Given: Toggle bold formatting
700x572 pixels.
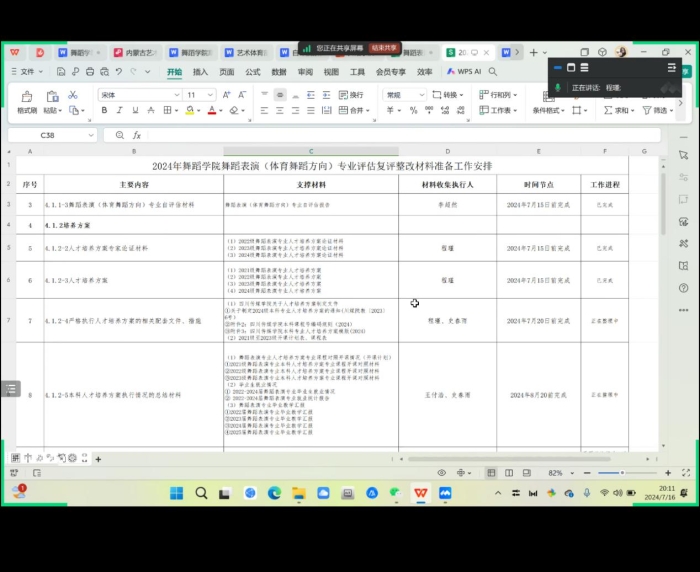Looking at the screenshot, I should point(104,111).
